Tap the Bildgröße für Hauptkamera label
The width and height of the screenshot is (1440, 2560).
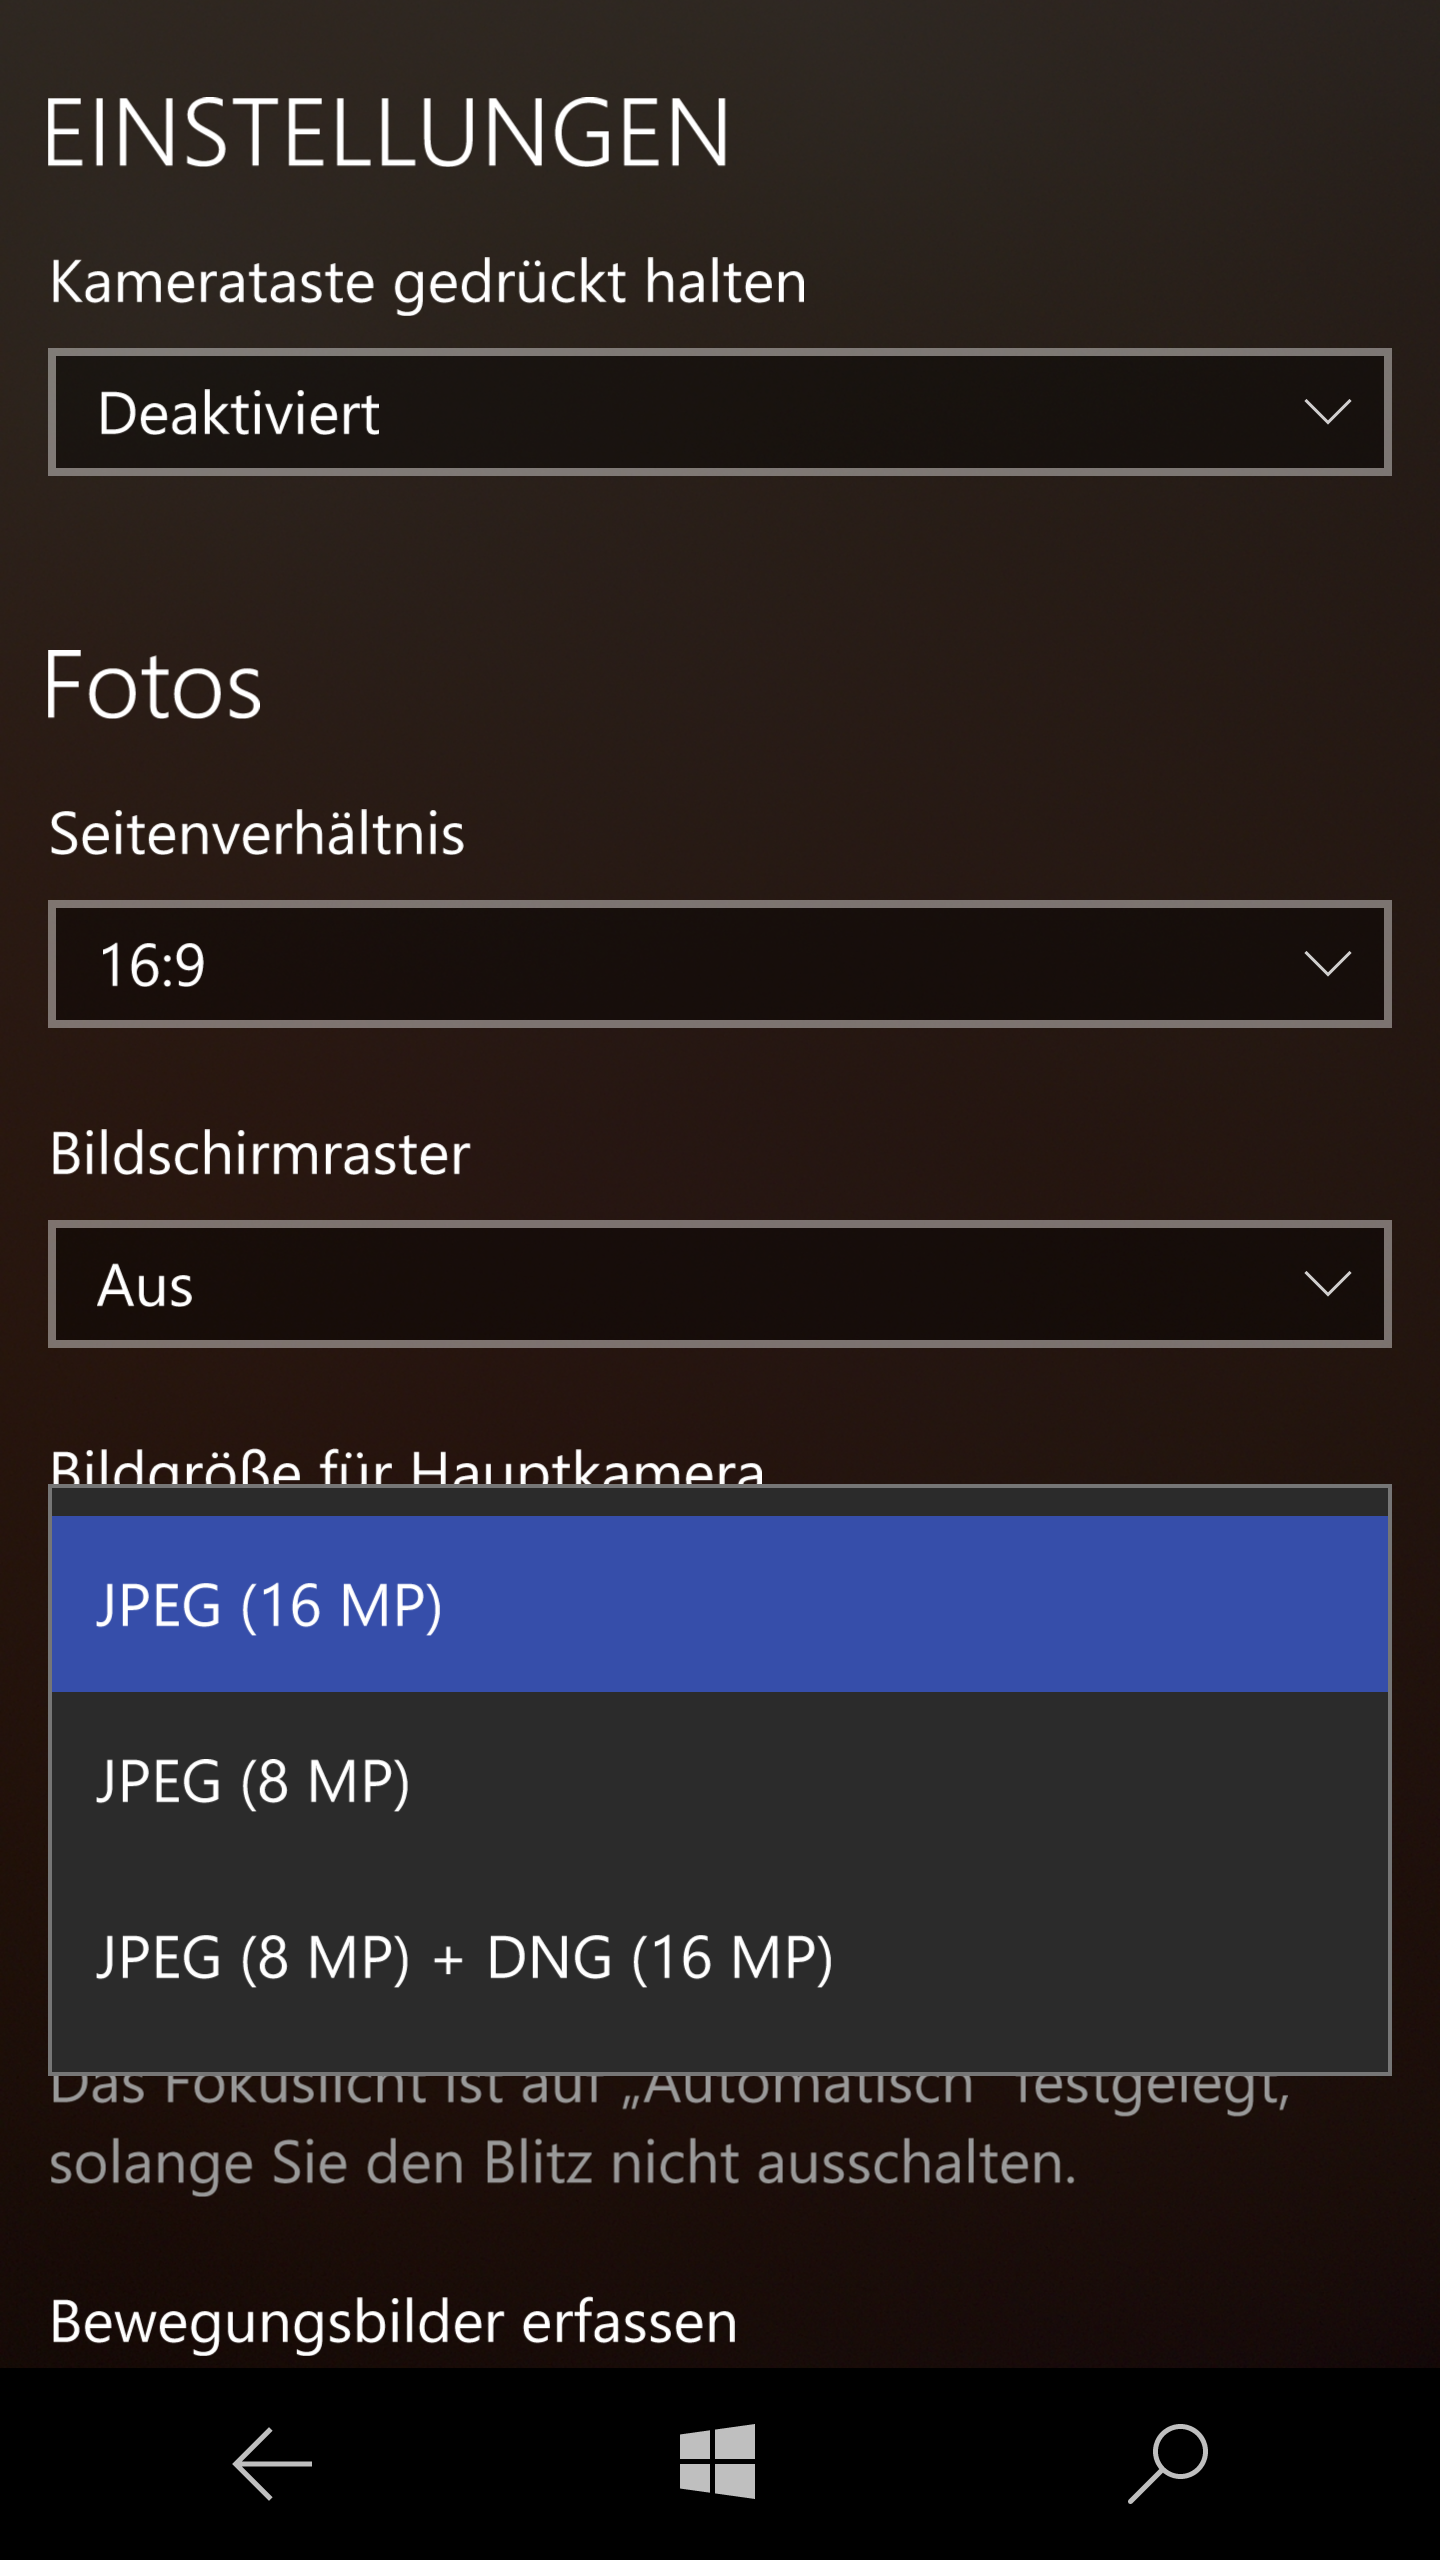pos(406,1466)
